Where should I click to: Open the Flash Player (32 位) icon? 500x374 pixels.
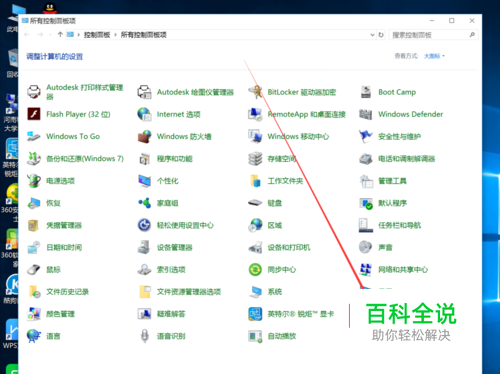tap(34, 114)
